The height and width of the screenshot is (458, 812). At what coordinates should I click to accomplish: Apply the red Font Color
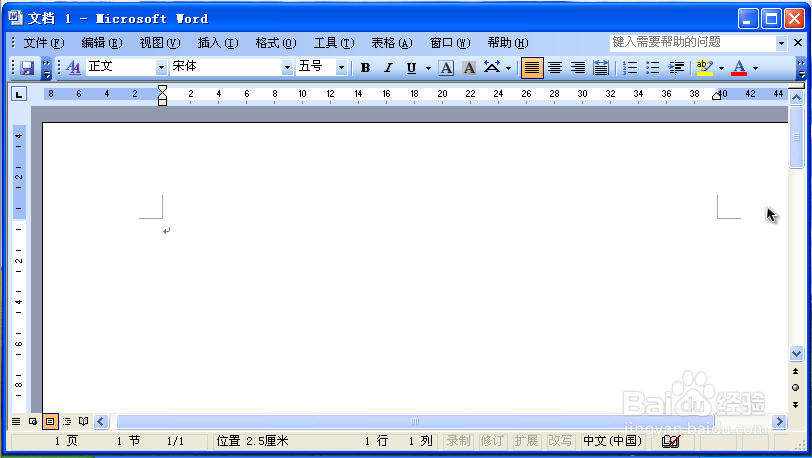tap(739, 67)
